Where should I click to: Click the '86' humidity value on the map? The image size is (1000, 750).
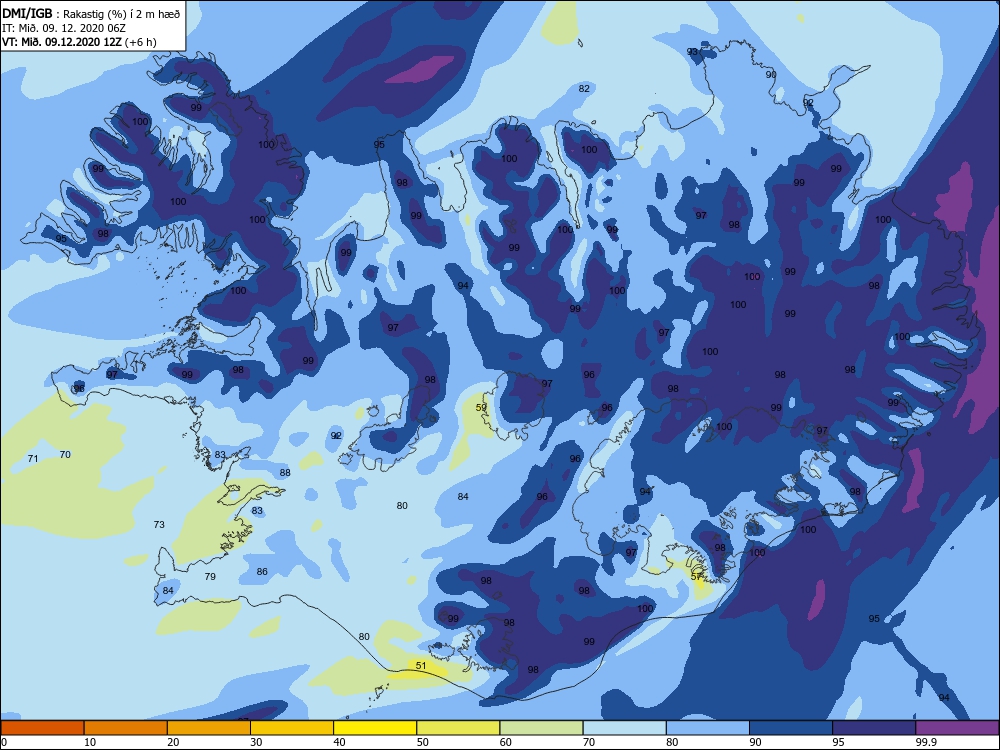point(262,572)
